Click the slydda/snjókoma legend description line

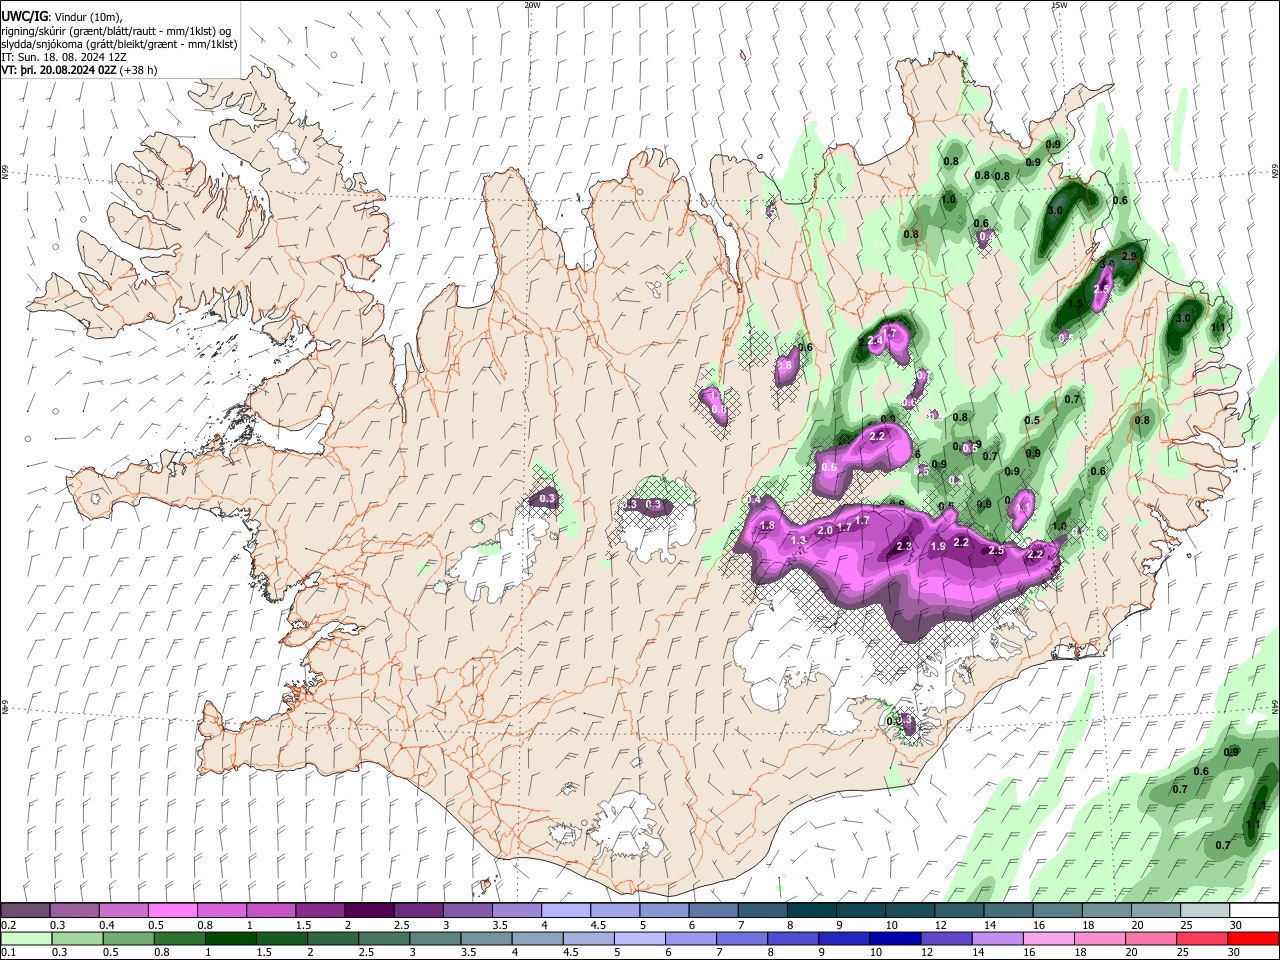click(119, 44)
